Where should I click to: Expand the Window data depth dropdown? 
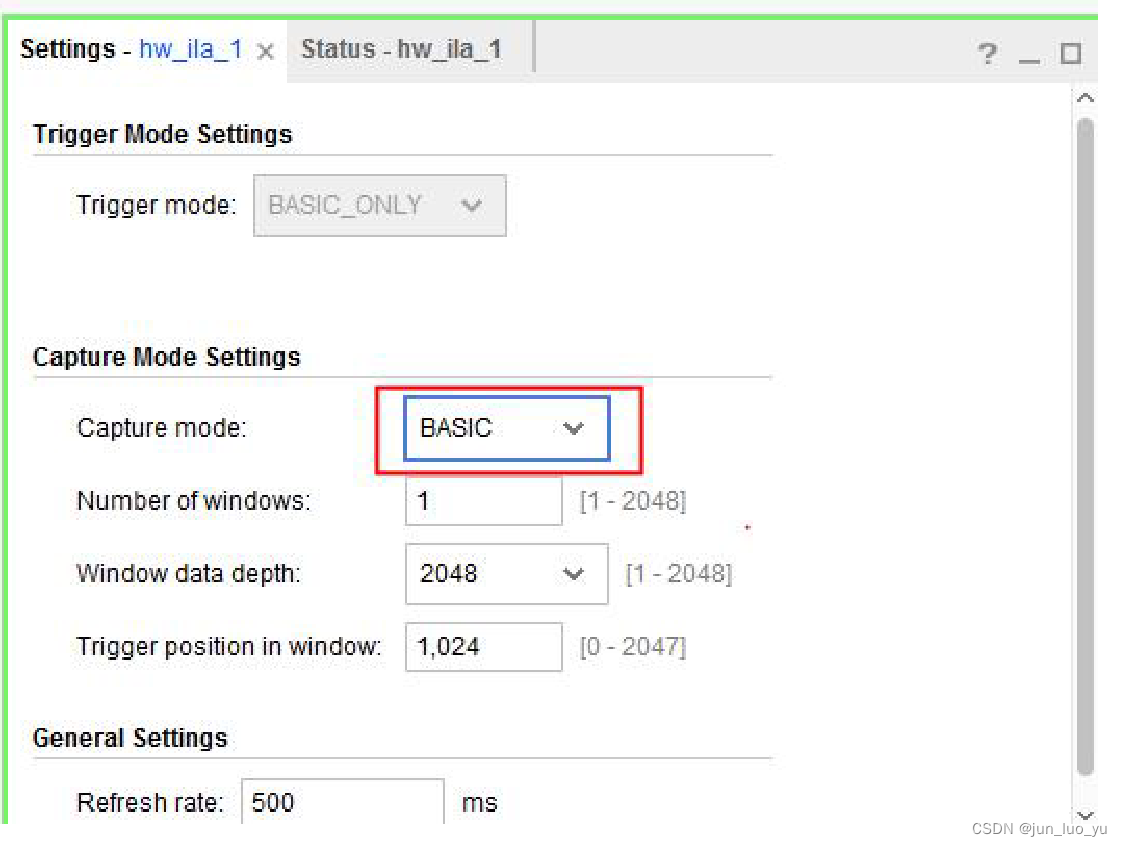point(506,574)
